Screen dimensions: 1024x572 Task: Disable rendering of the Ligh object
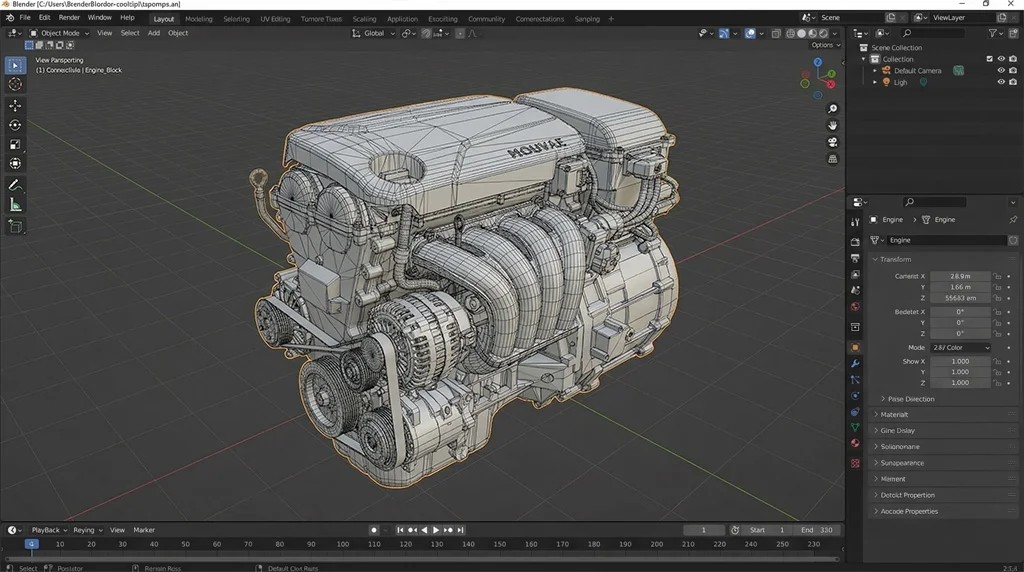click(x=1011, y=82)
